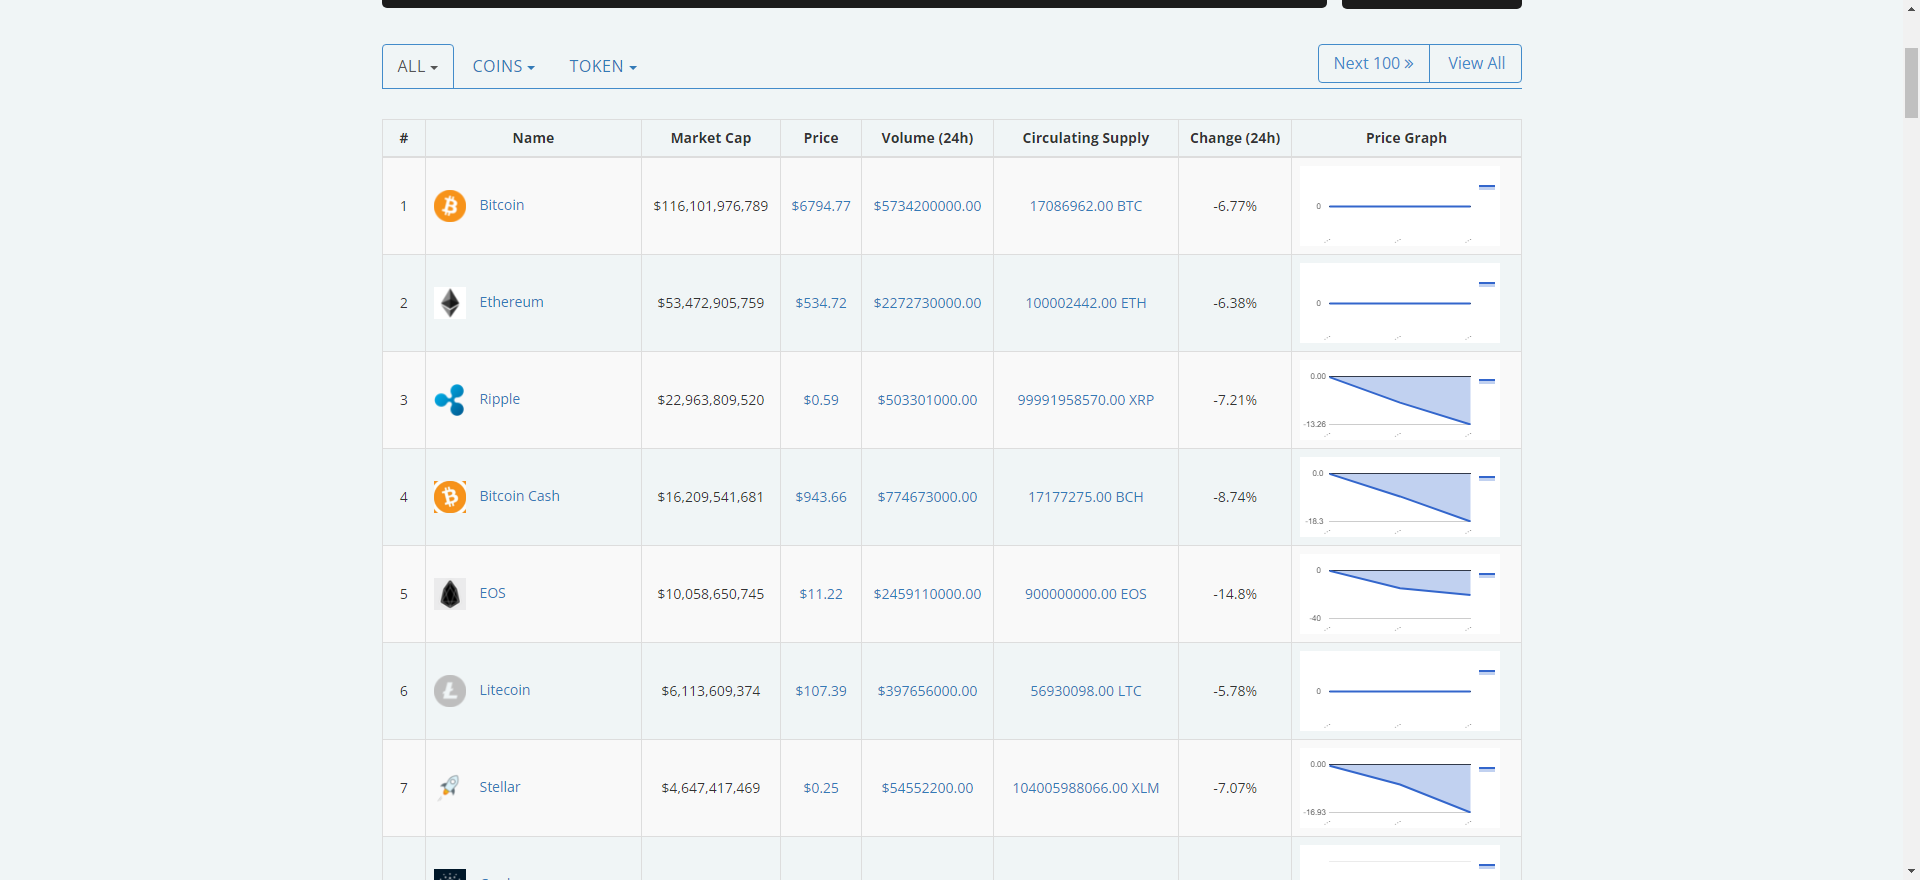Viewport: 1920px width, 880px height.
Task: Click the Change (24h) column header
Action: pos(1234,138)
